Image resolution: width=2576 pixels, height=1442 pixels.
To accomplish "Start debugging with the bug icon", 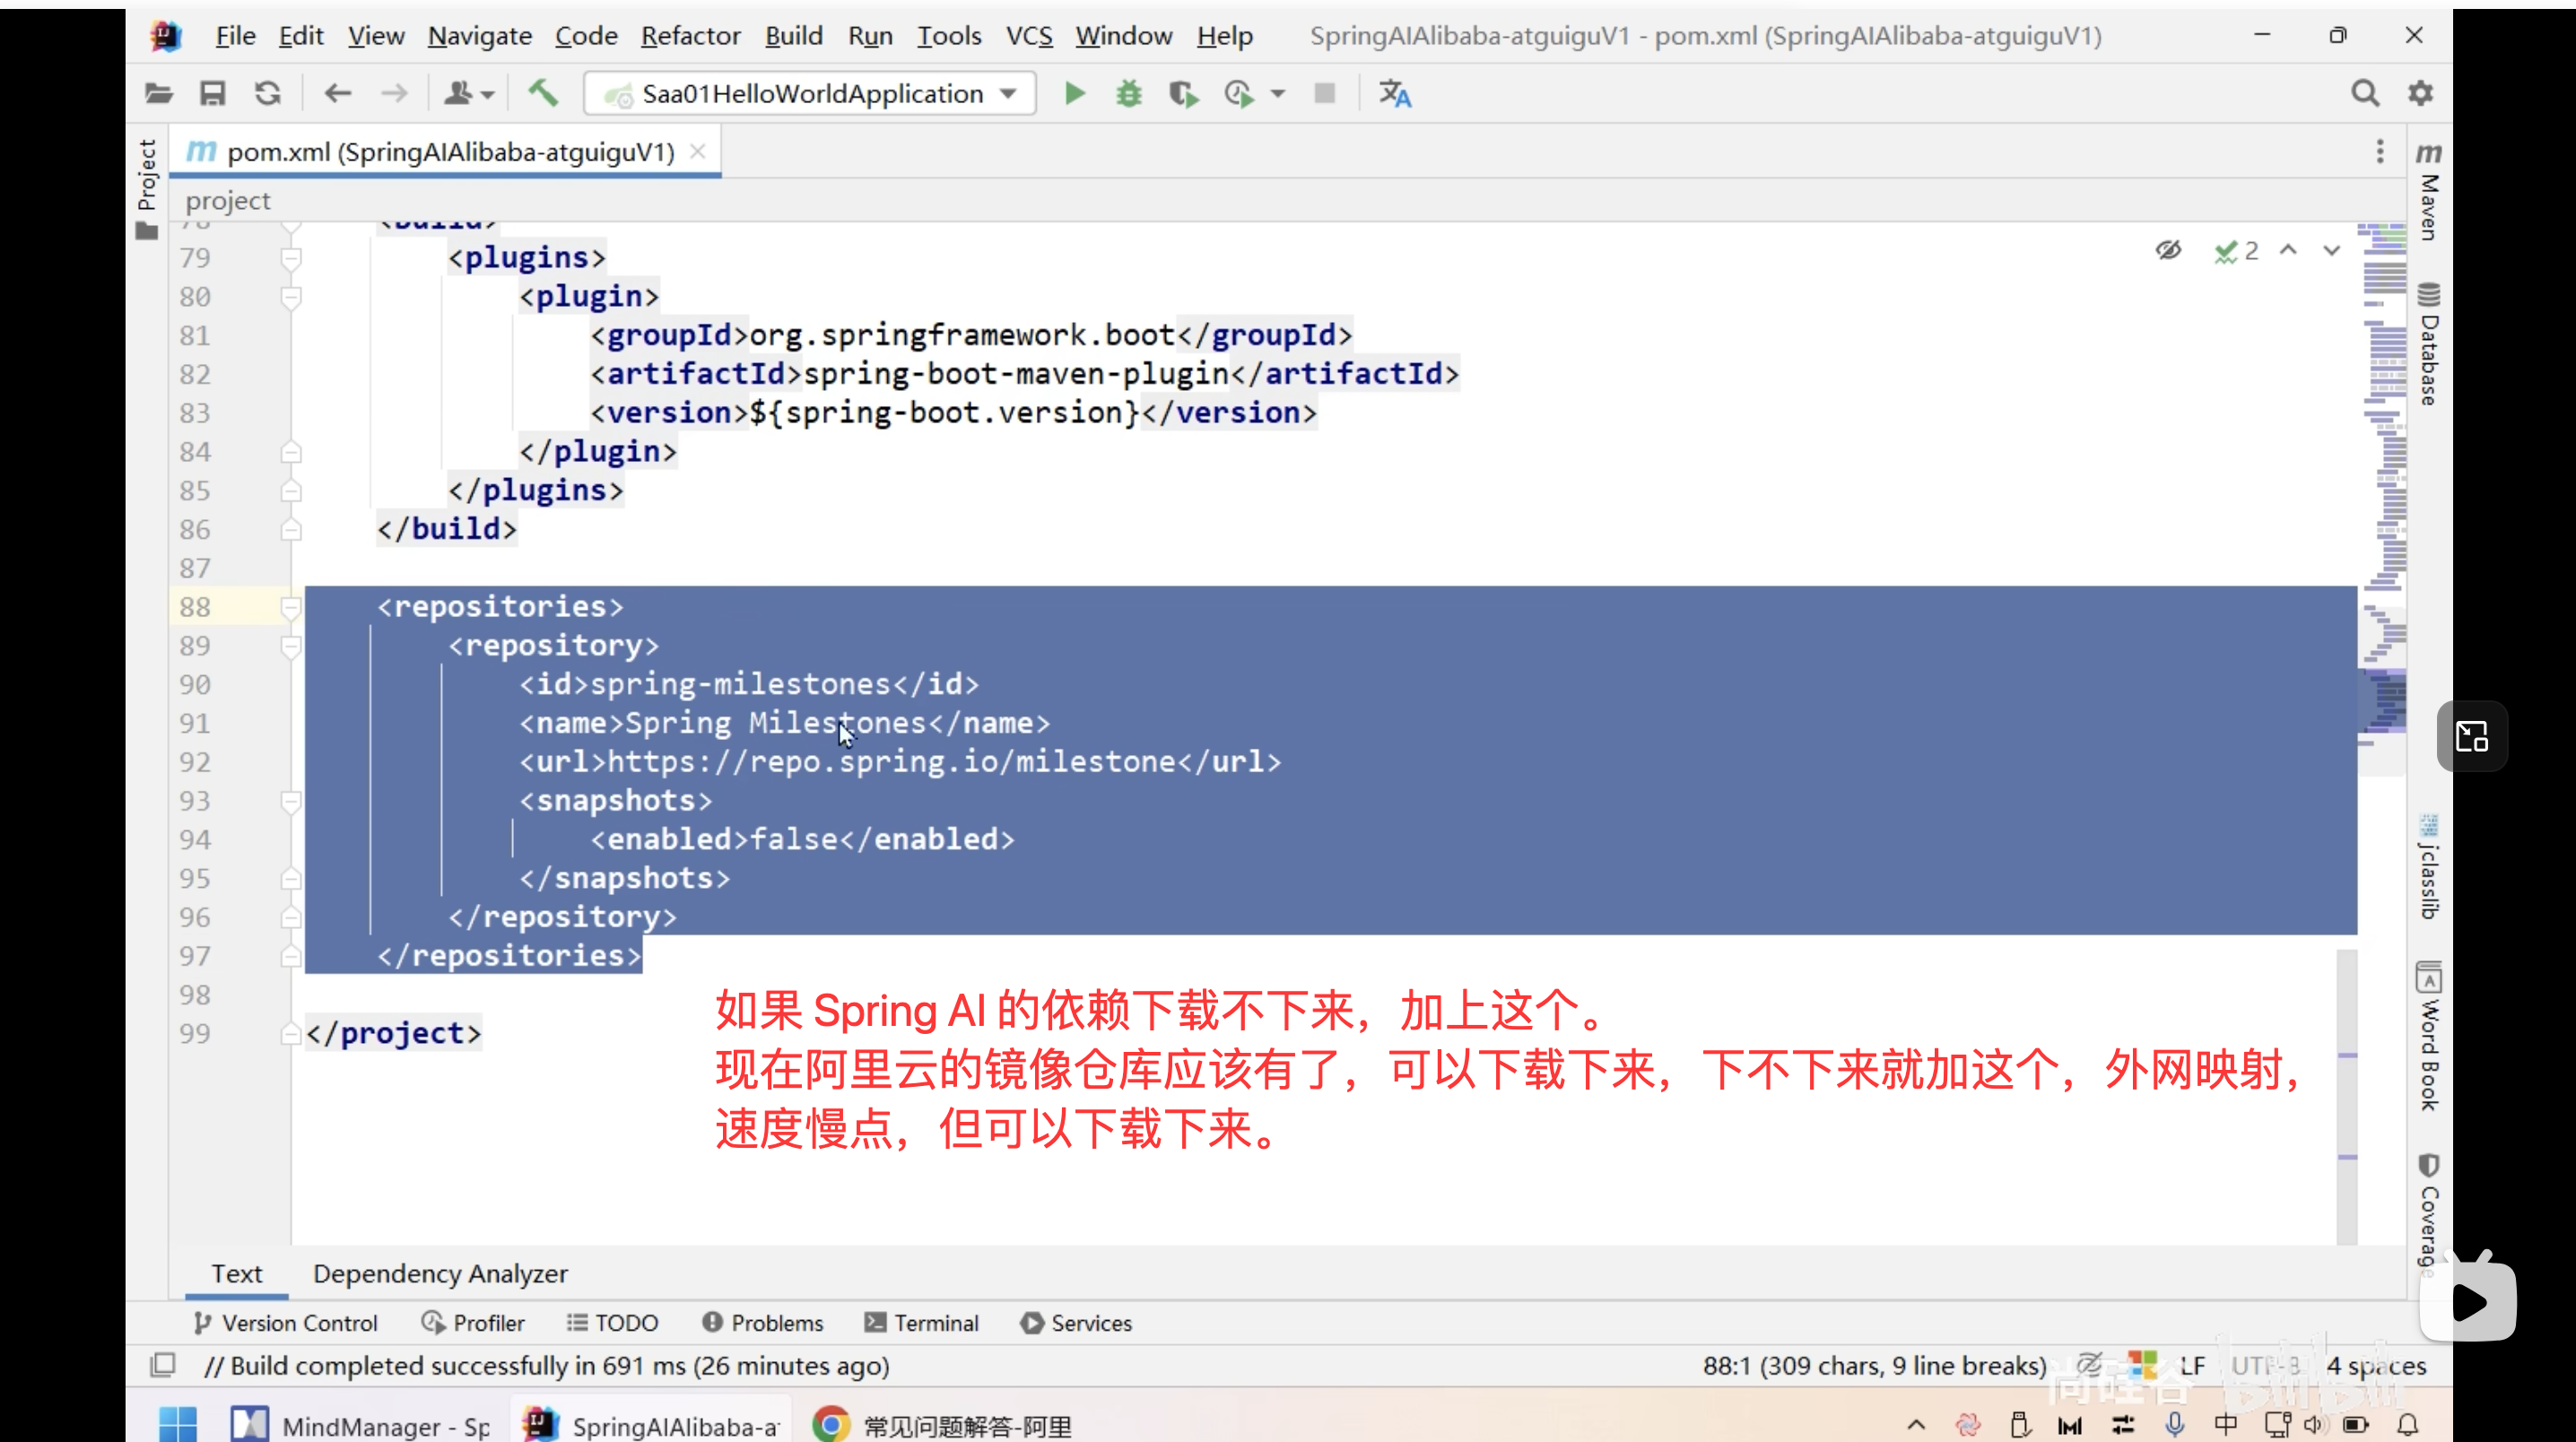I will (x=1129, y=94).
